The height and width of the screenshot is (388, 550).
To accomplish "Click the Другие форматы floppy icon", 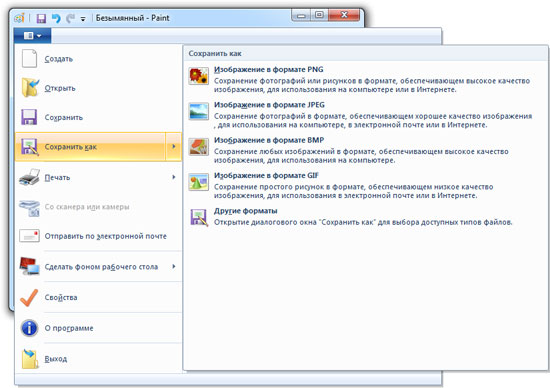I will pyautogui.click(x=199, y=217).
